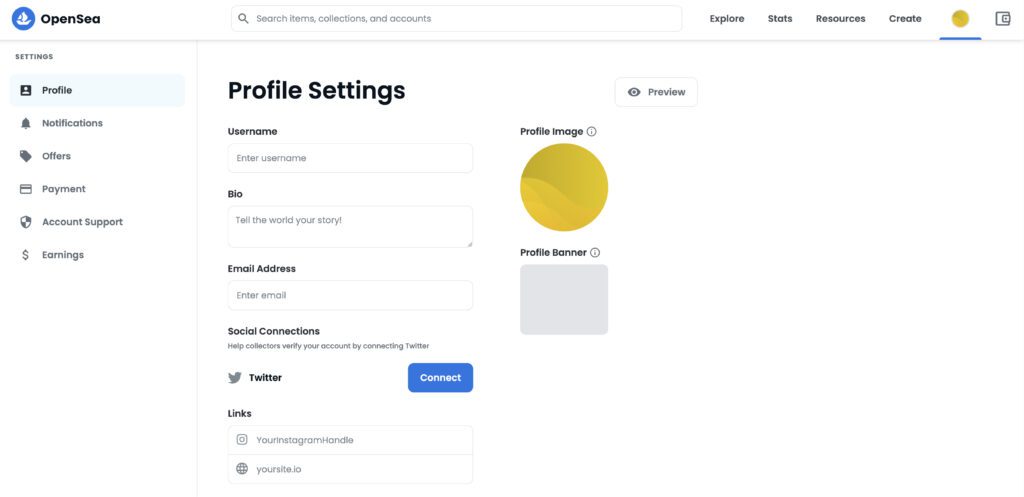This screenshot has height=497, width=1024.
Task: Click the search magnifier icon
Action: click(243, 19)
